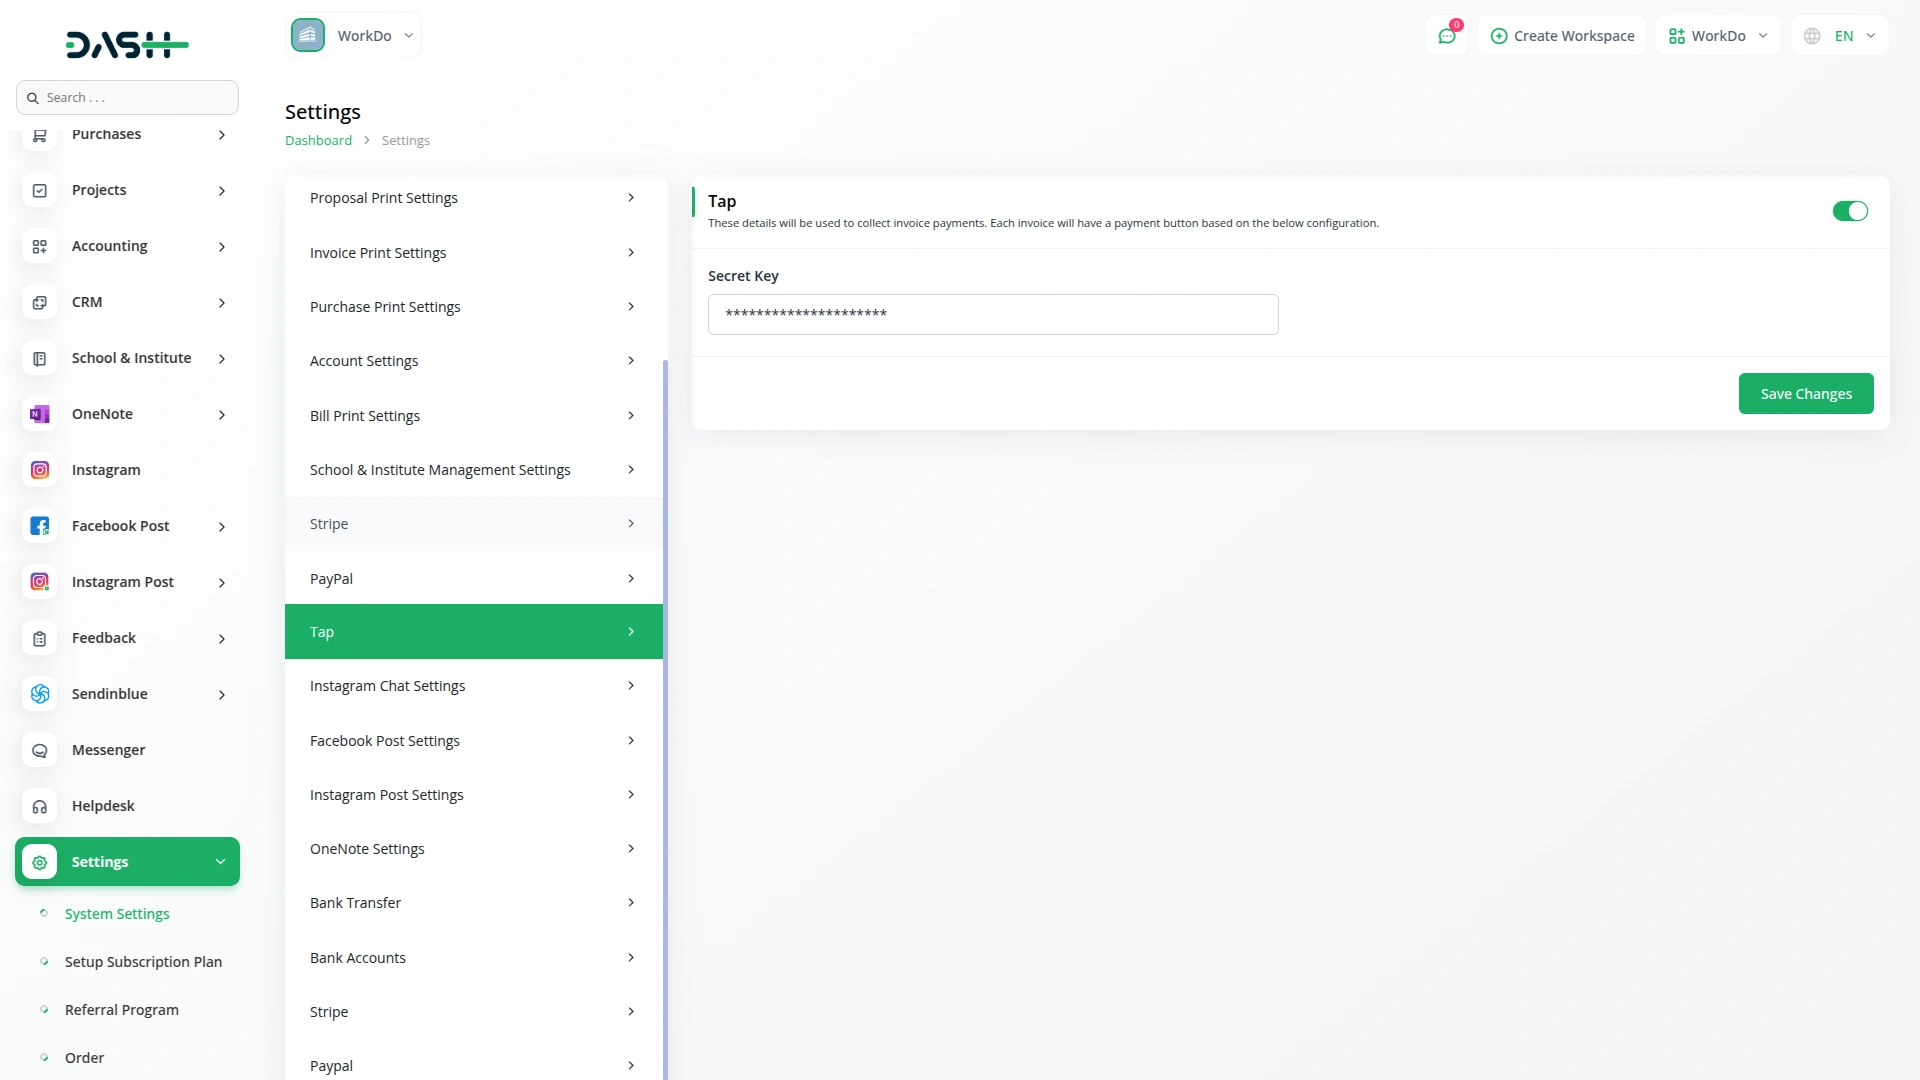Viewport: 1920px width, 1080px height.
Task: Click the Facebook Post sidebar icon
Action: (x=40, y=526)
